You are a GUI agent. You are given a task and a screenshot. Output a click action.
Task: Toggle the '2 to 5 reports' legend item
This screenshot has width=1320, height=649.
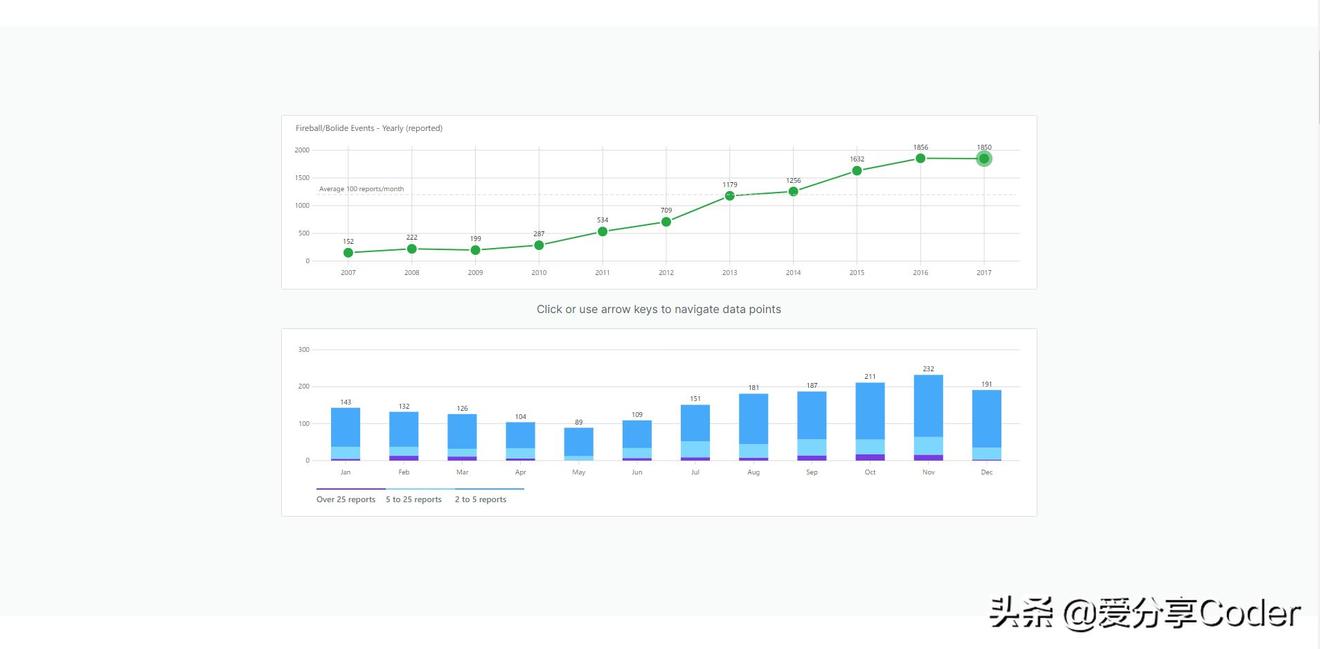point(480,499)
